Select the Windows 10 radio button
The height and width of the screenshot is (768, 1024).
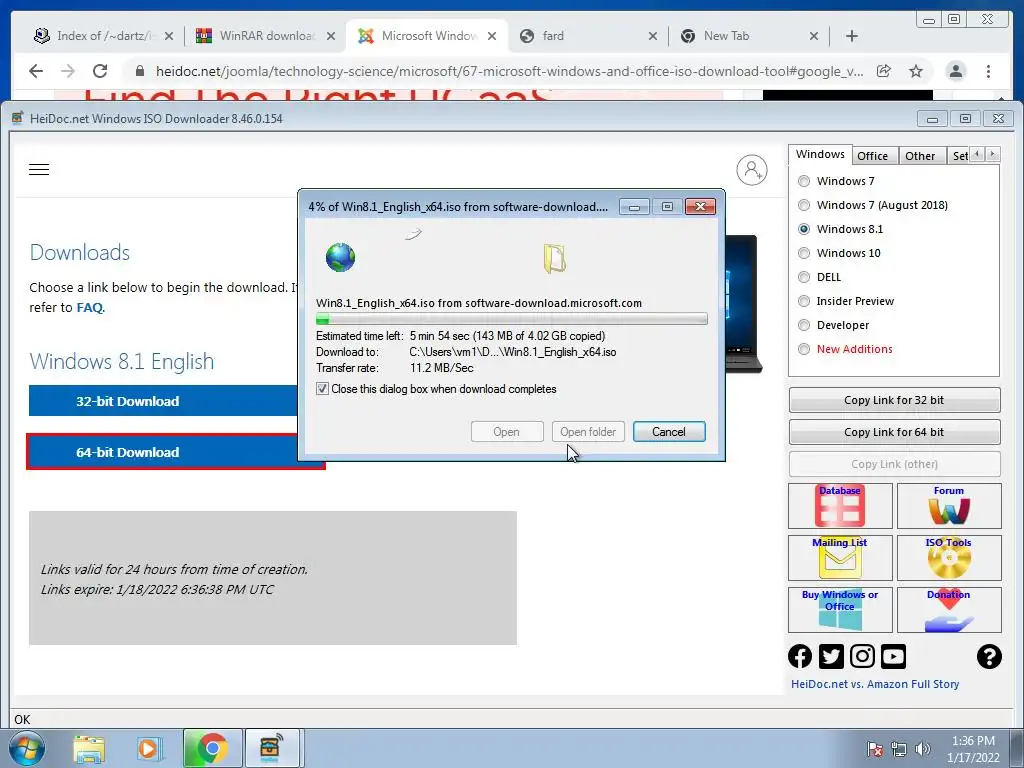(804, 253)
